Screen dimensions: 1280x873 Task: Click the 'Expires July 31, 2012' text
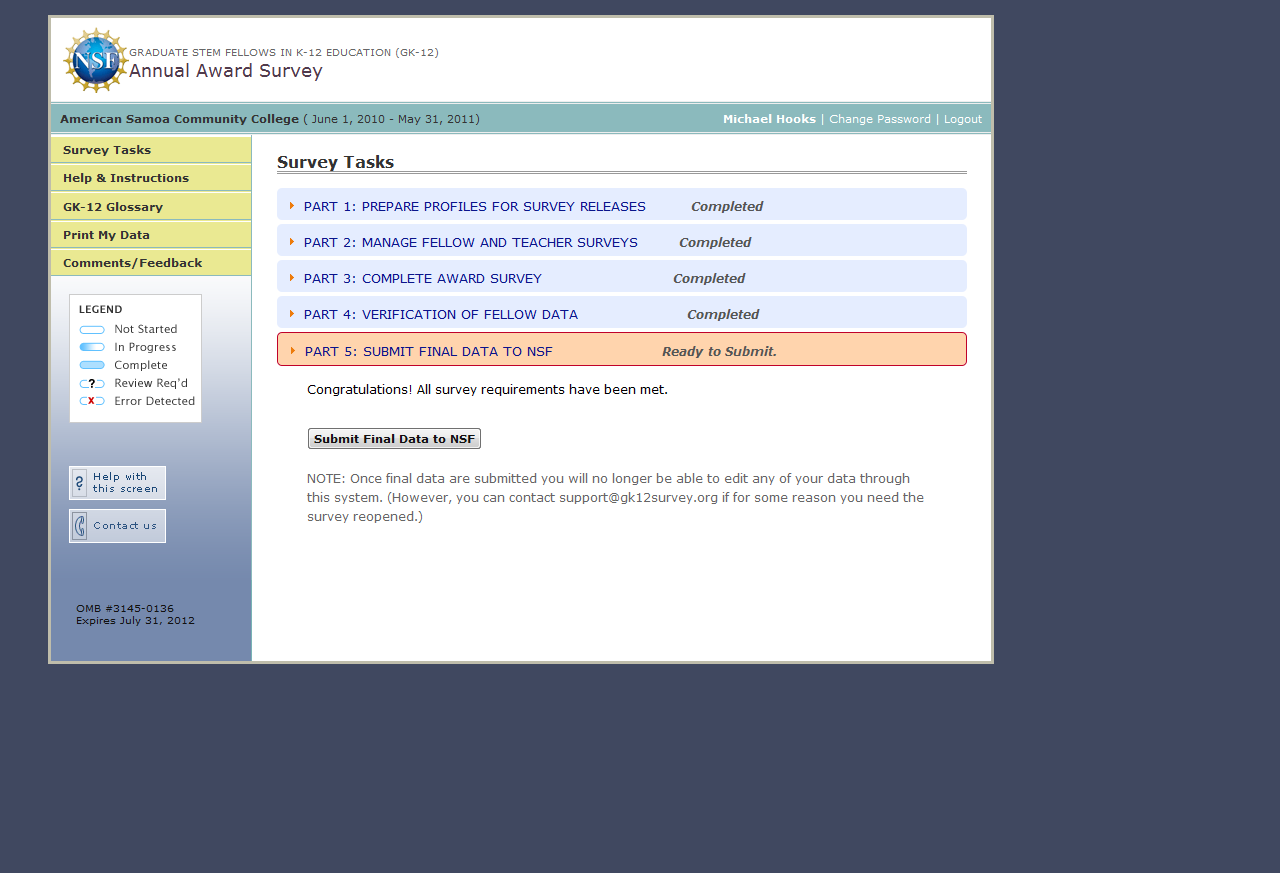[x=136, y=621]
